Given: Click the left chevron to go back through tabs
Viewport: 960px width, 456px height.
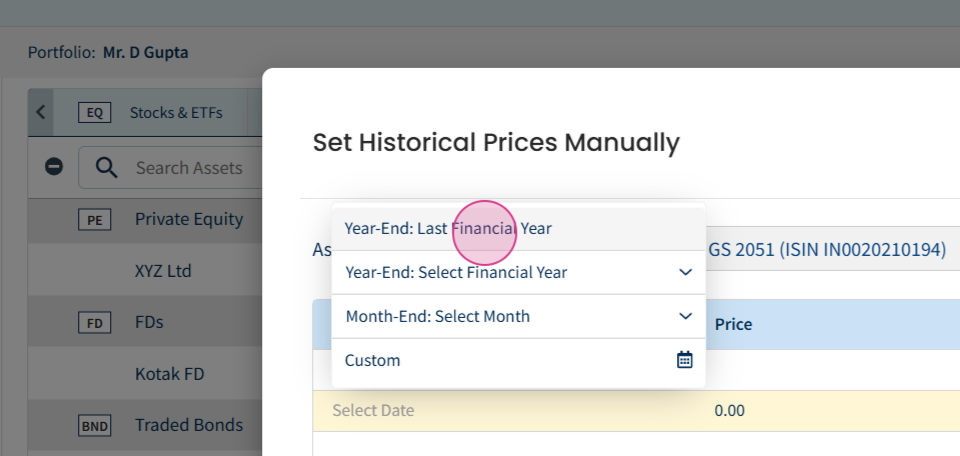Looking at the screenshot, I should [x=40, y=112].
